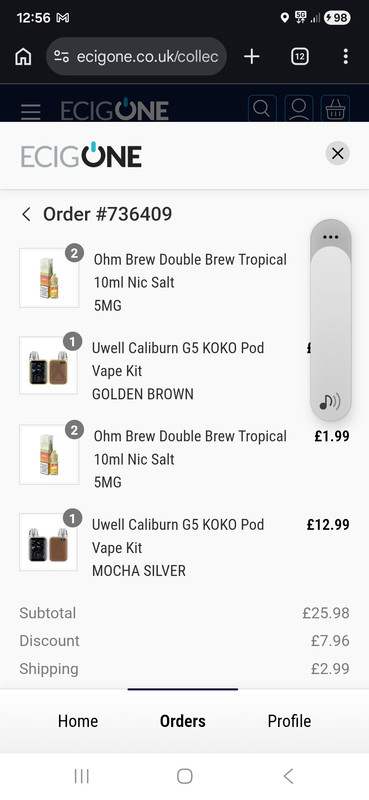Screen dimensions: 369x800
Task: Open the Golden Brown Caliburn G5 KOKO thumbnail
Action: coord(48,365)
